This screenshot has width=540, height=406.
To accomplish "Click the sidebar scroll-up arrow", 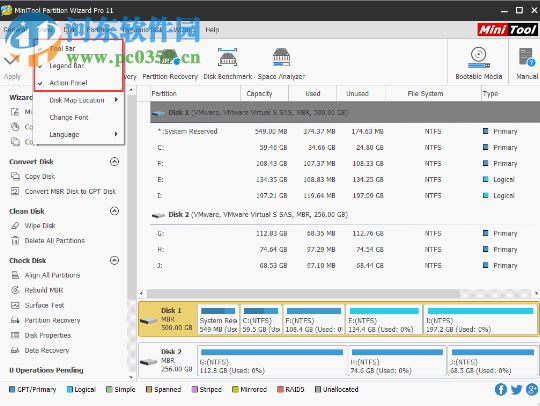I will (x=131, y=90).
